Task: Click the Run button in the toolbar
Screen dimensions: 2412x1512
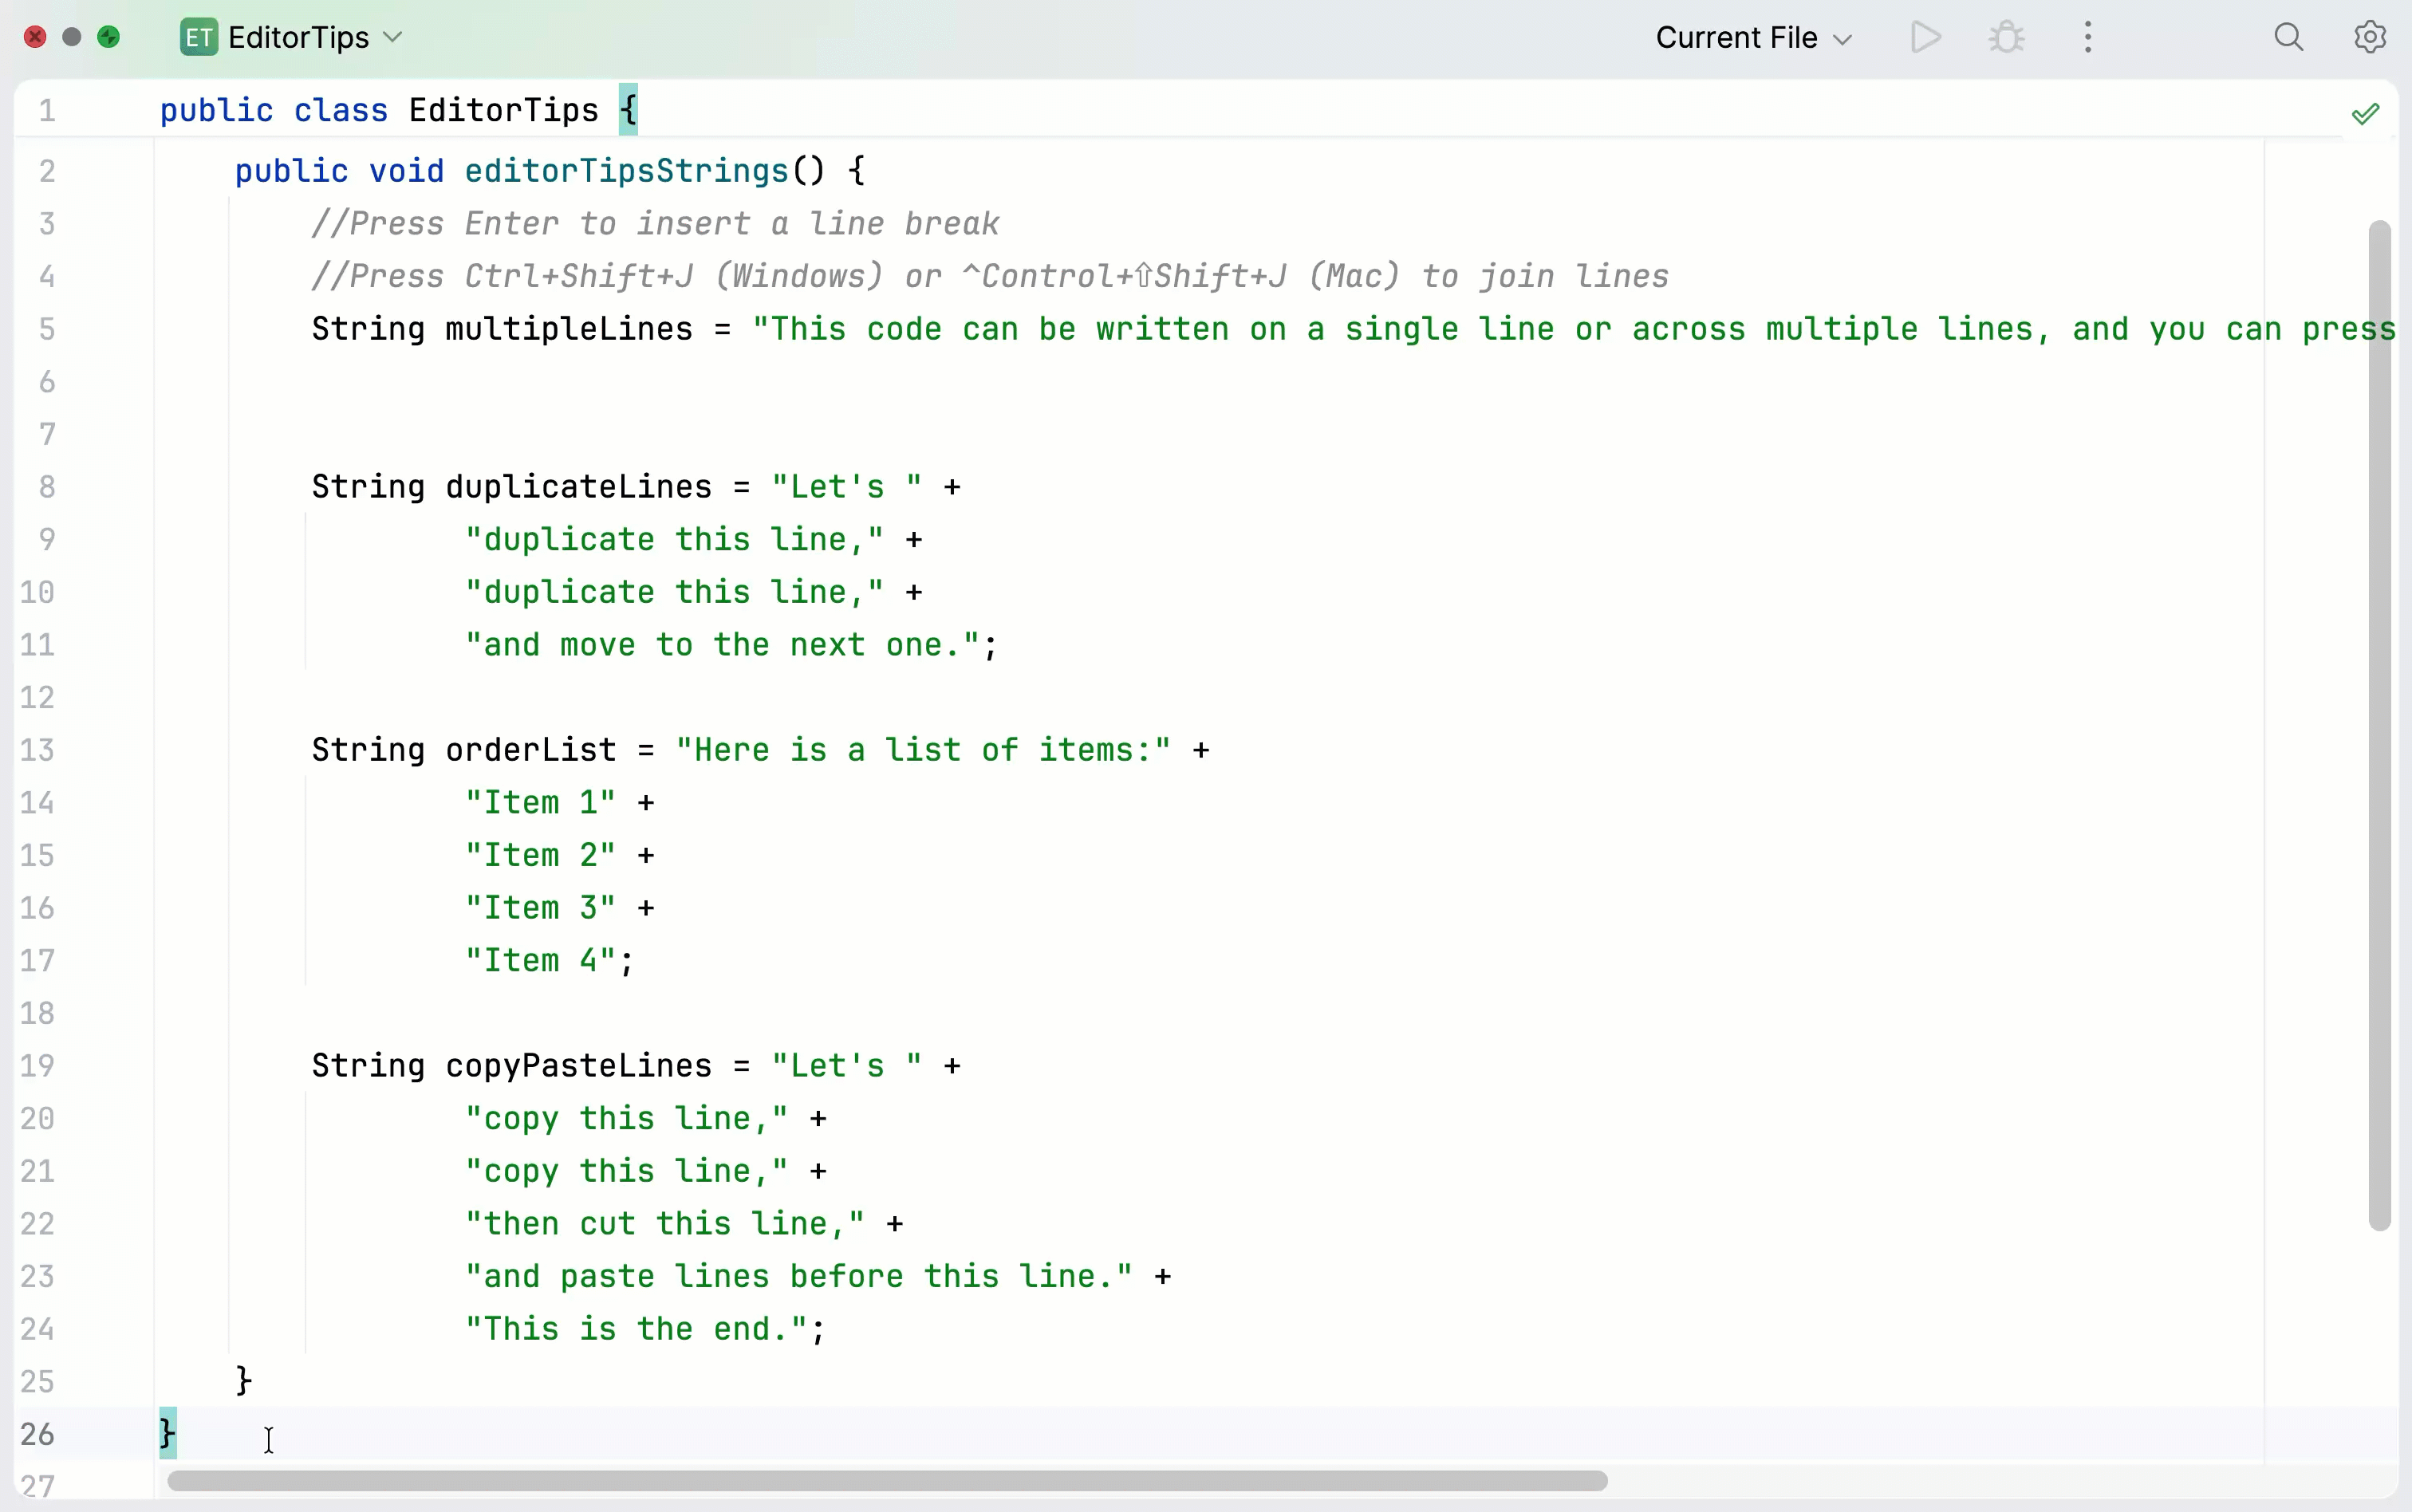Action: [x=1925, y=38]
